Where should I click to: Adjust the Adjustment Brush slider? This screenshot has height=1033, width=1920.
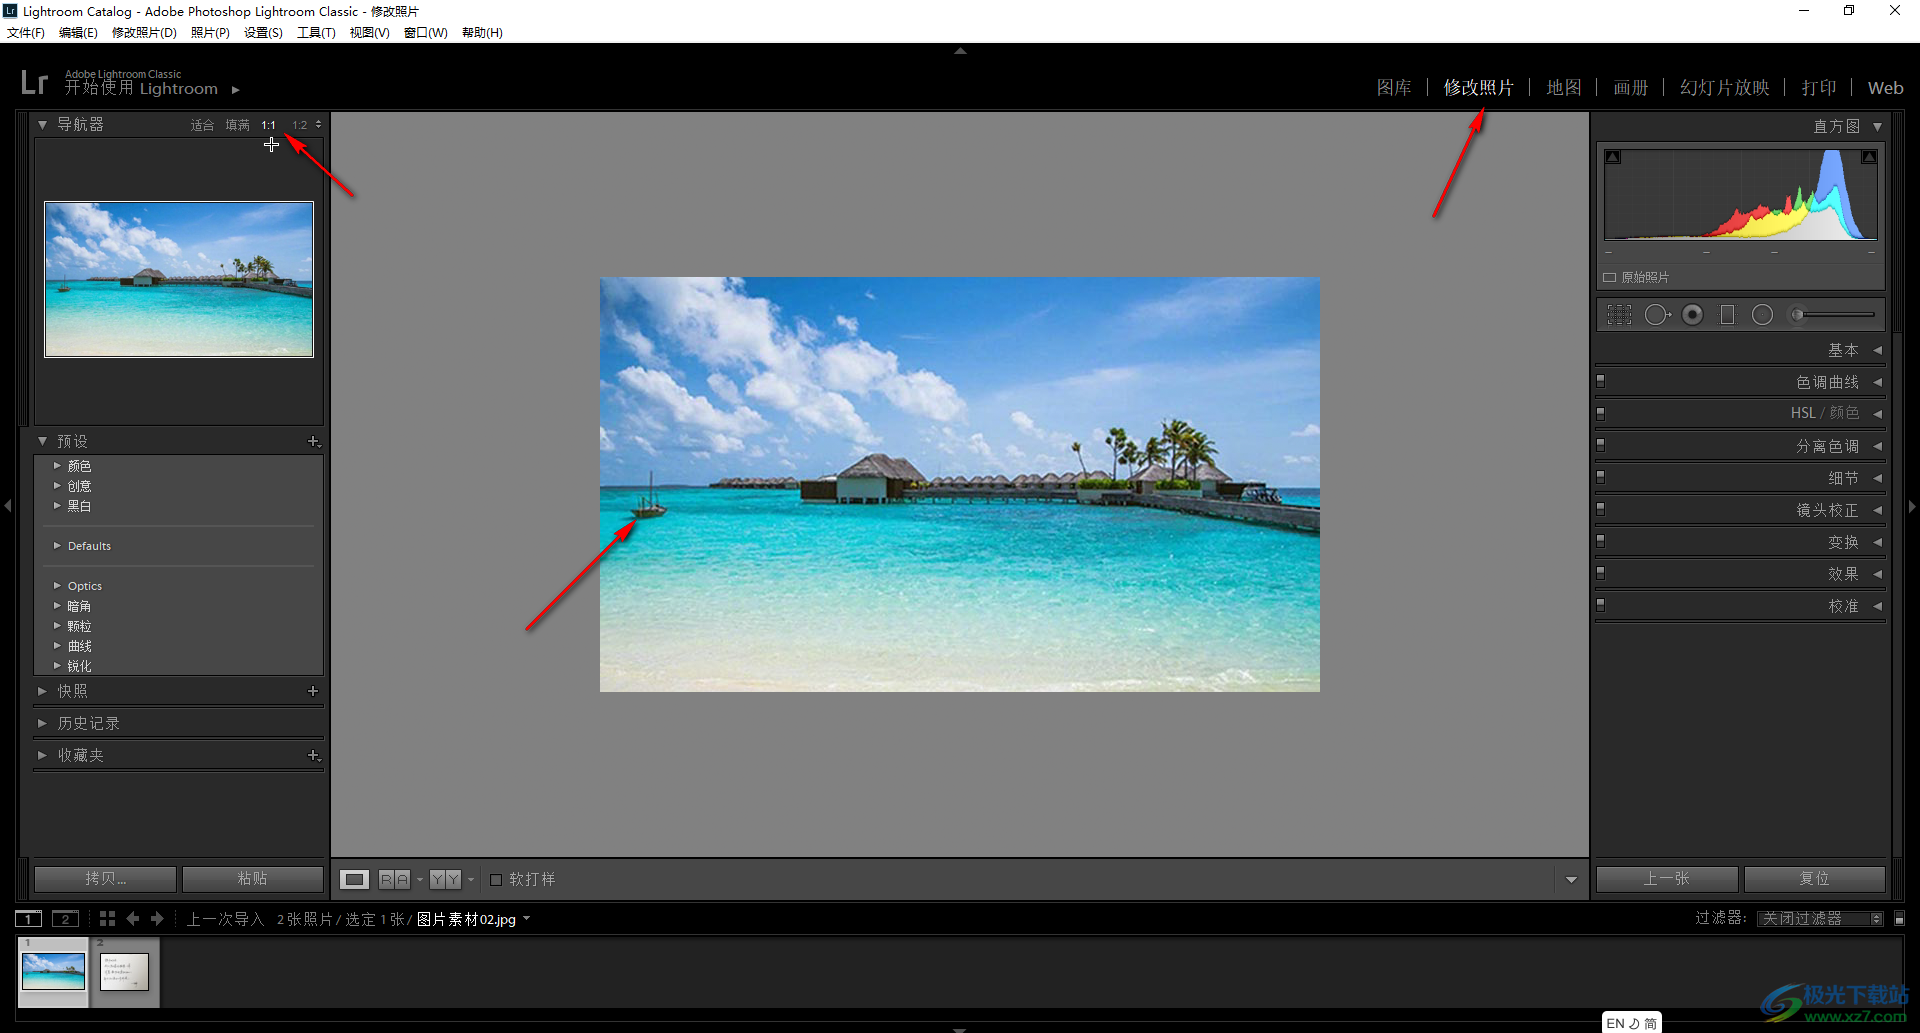point(1833,315)
